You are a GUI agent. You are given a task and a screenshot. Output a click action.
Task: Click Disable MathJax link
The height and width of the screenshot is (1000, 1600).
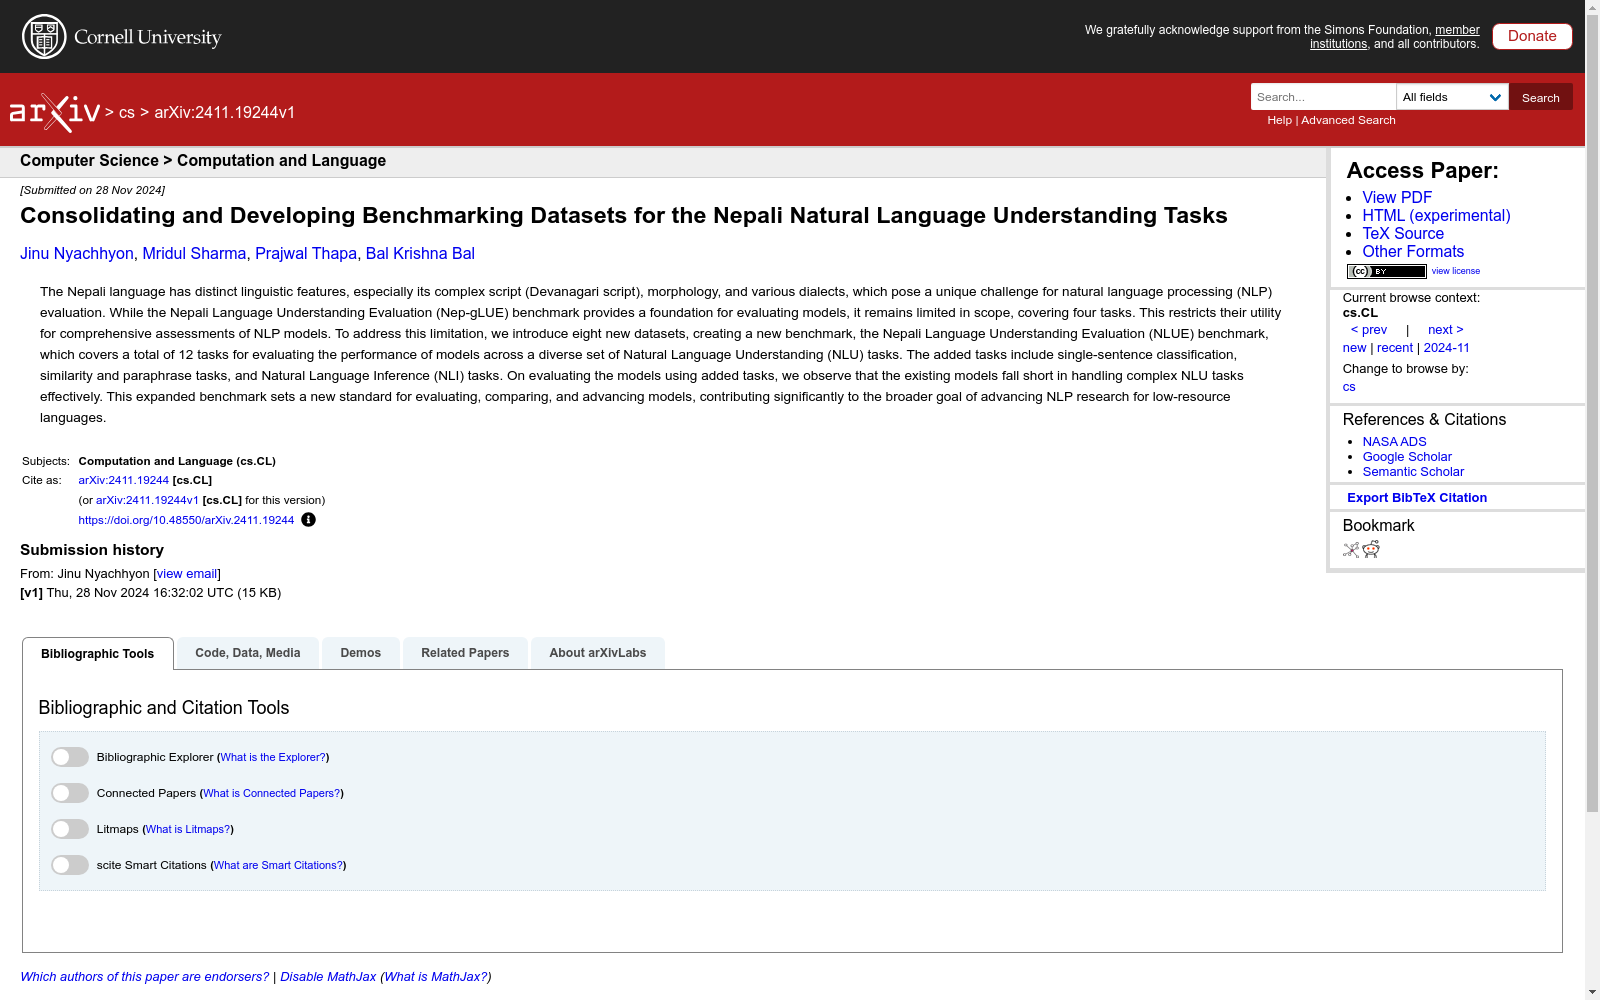pos(328,977)
